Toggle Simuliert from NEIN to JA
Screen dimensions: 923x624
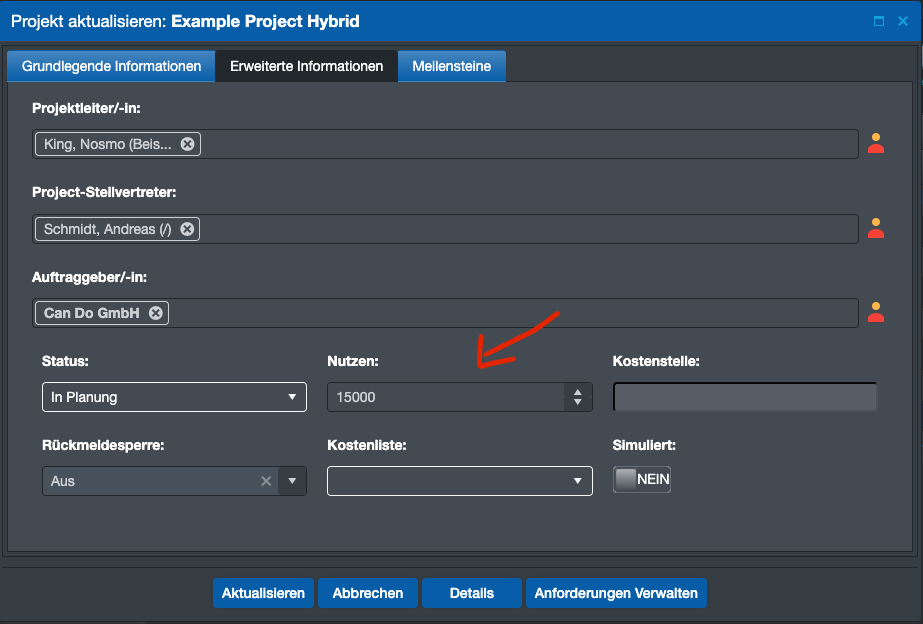click(640, 479)
